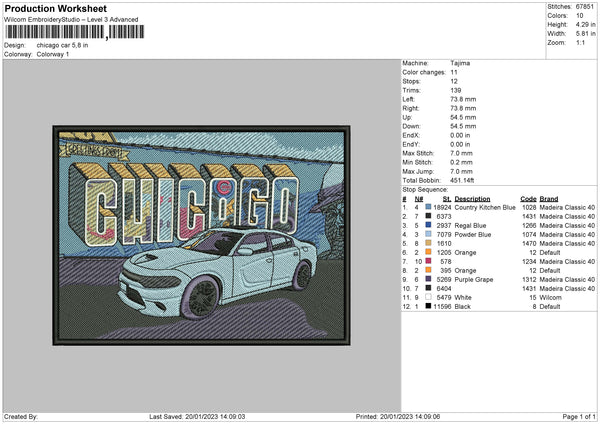
Task: Click the Color changes value '11'
Action: [x=454, y=72]
